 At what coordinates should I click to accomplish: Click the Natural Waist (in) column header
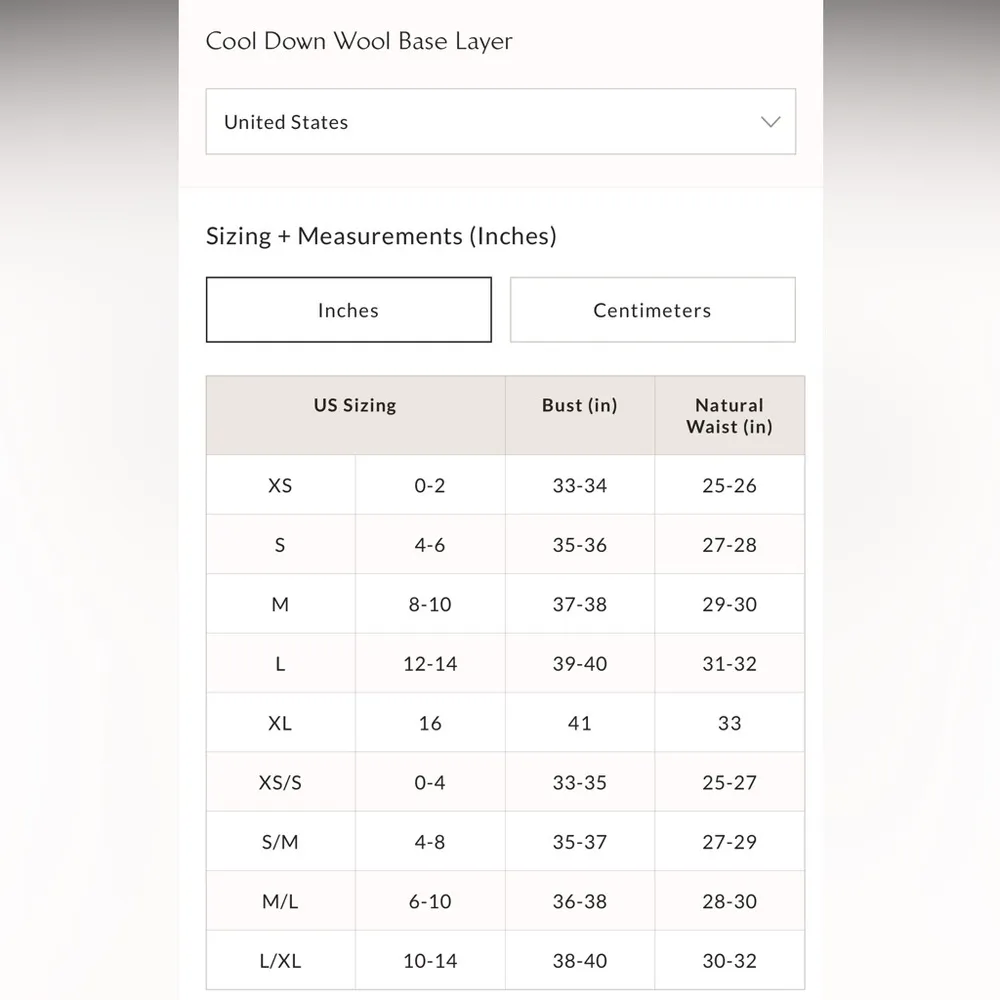(729, 416)
